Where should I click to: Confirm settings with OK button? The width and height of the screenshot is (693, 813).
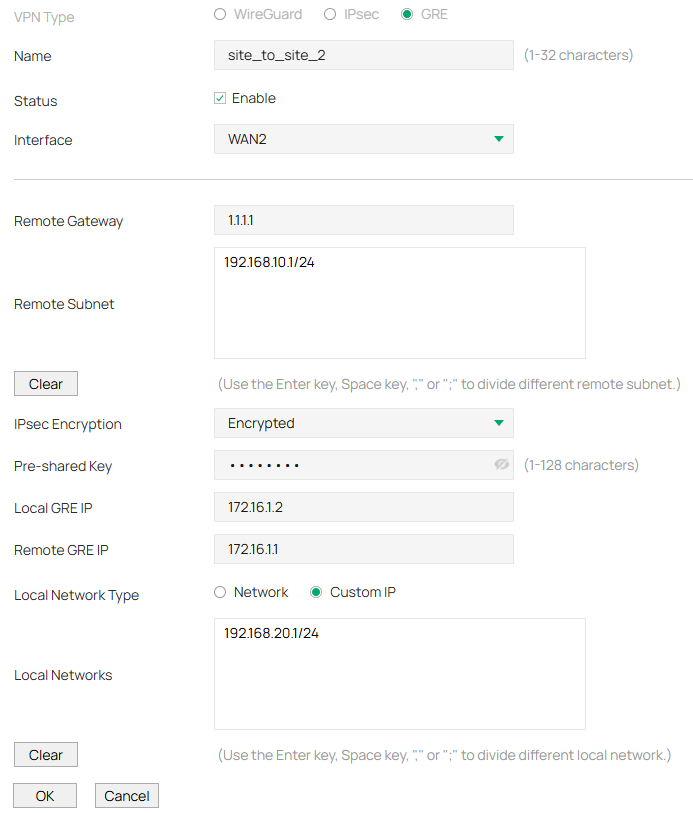[x=44, y=795]
